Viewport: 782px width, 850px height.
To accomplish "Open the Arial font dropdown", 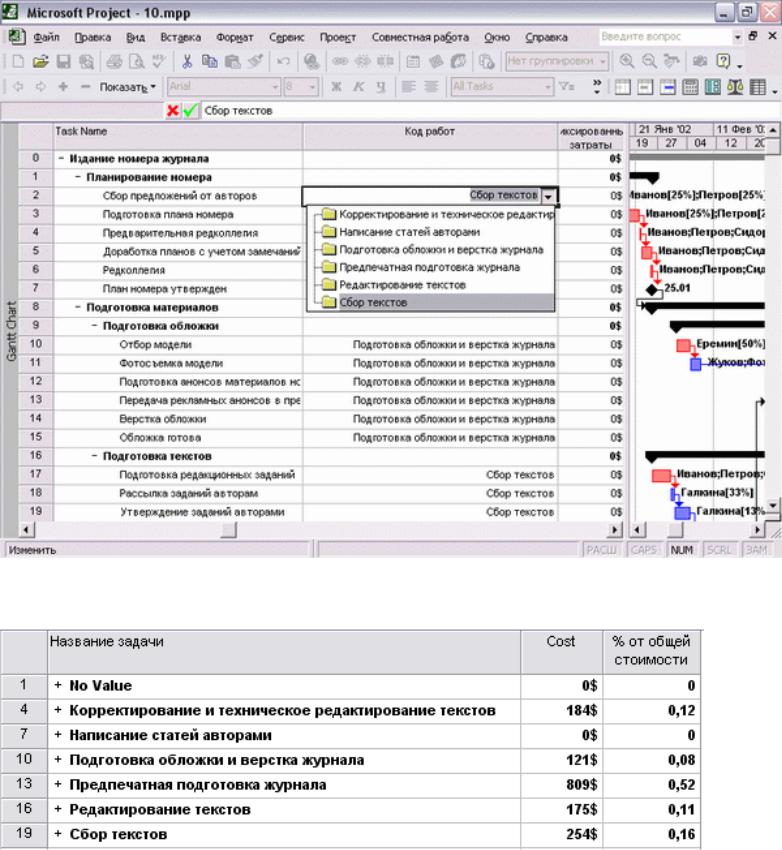I will (x=275, y=87).
